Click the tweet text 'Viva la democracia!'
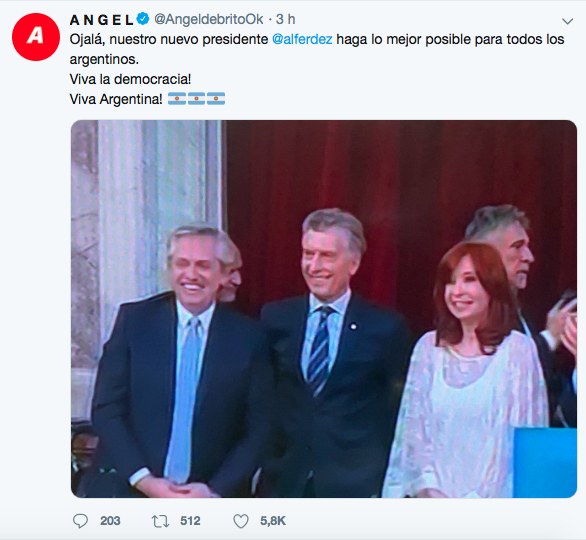This screenshot has height=540, width=586. coord(130,79)
